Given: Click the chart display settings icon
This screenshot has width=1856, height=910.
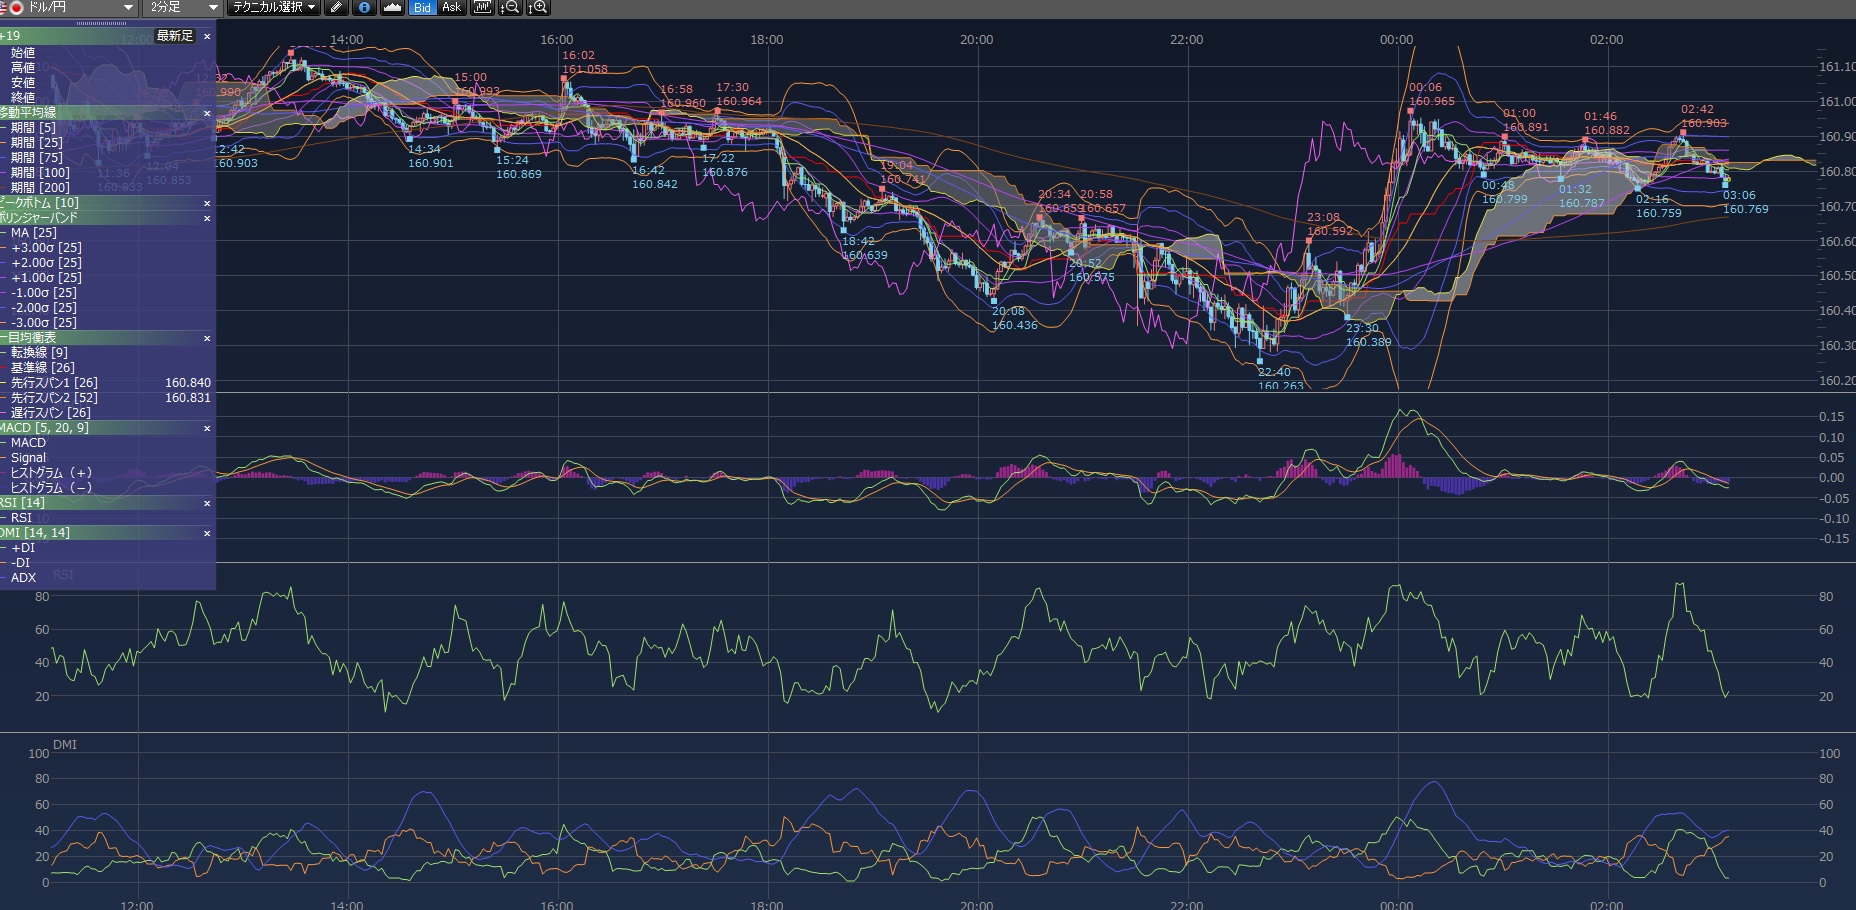Looking at the screenshot, I should tap(482, 8).
